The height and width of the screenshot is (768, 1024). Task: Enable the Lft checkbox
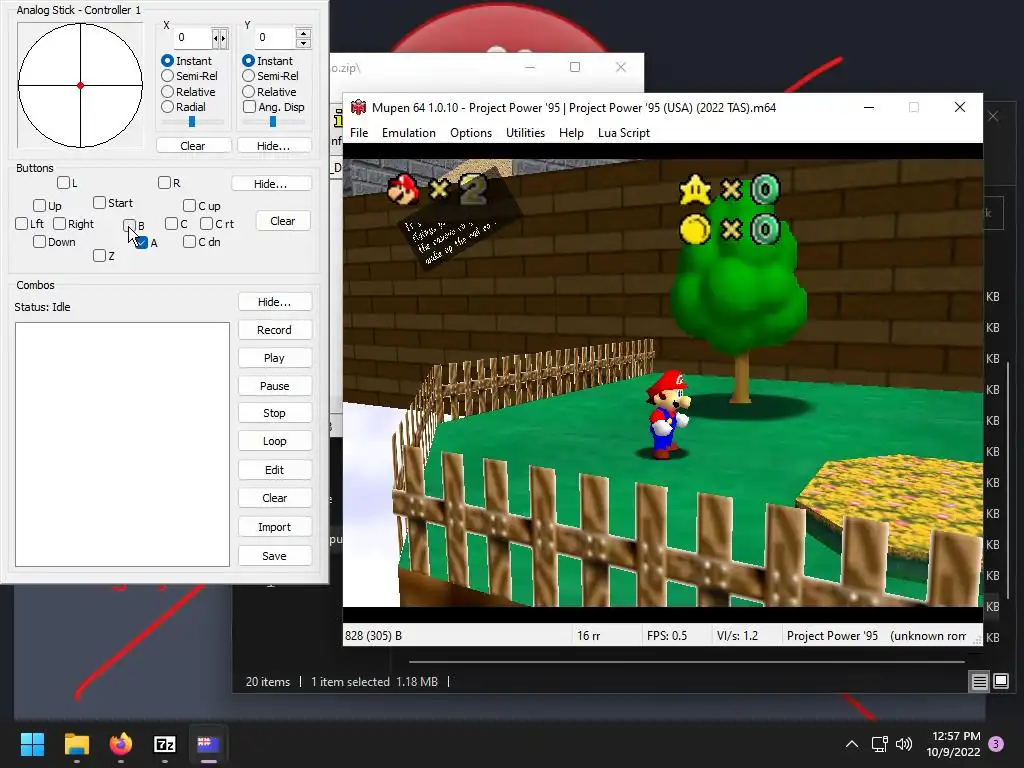[22, 224]
